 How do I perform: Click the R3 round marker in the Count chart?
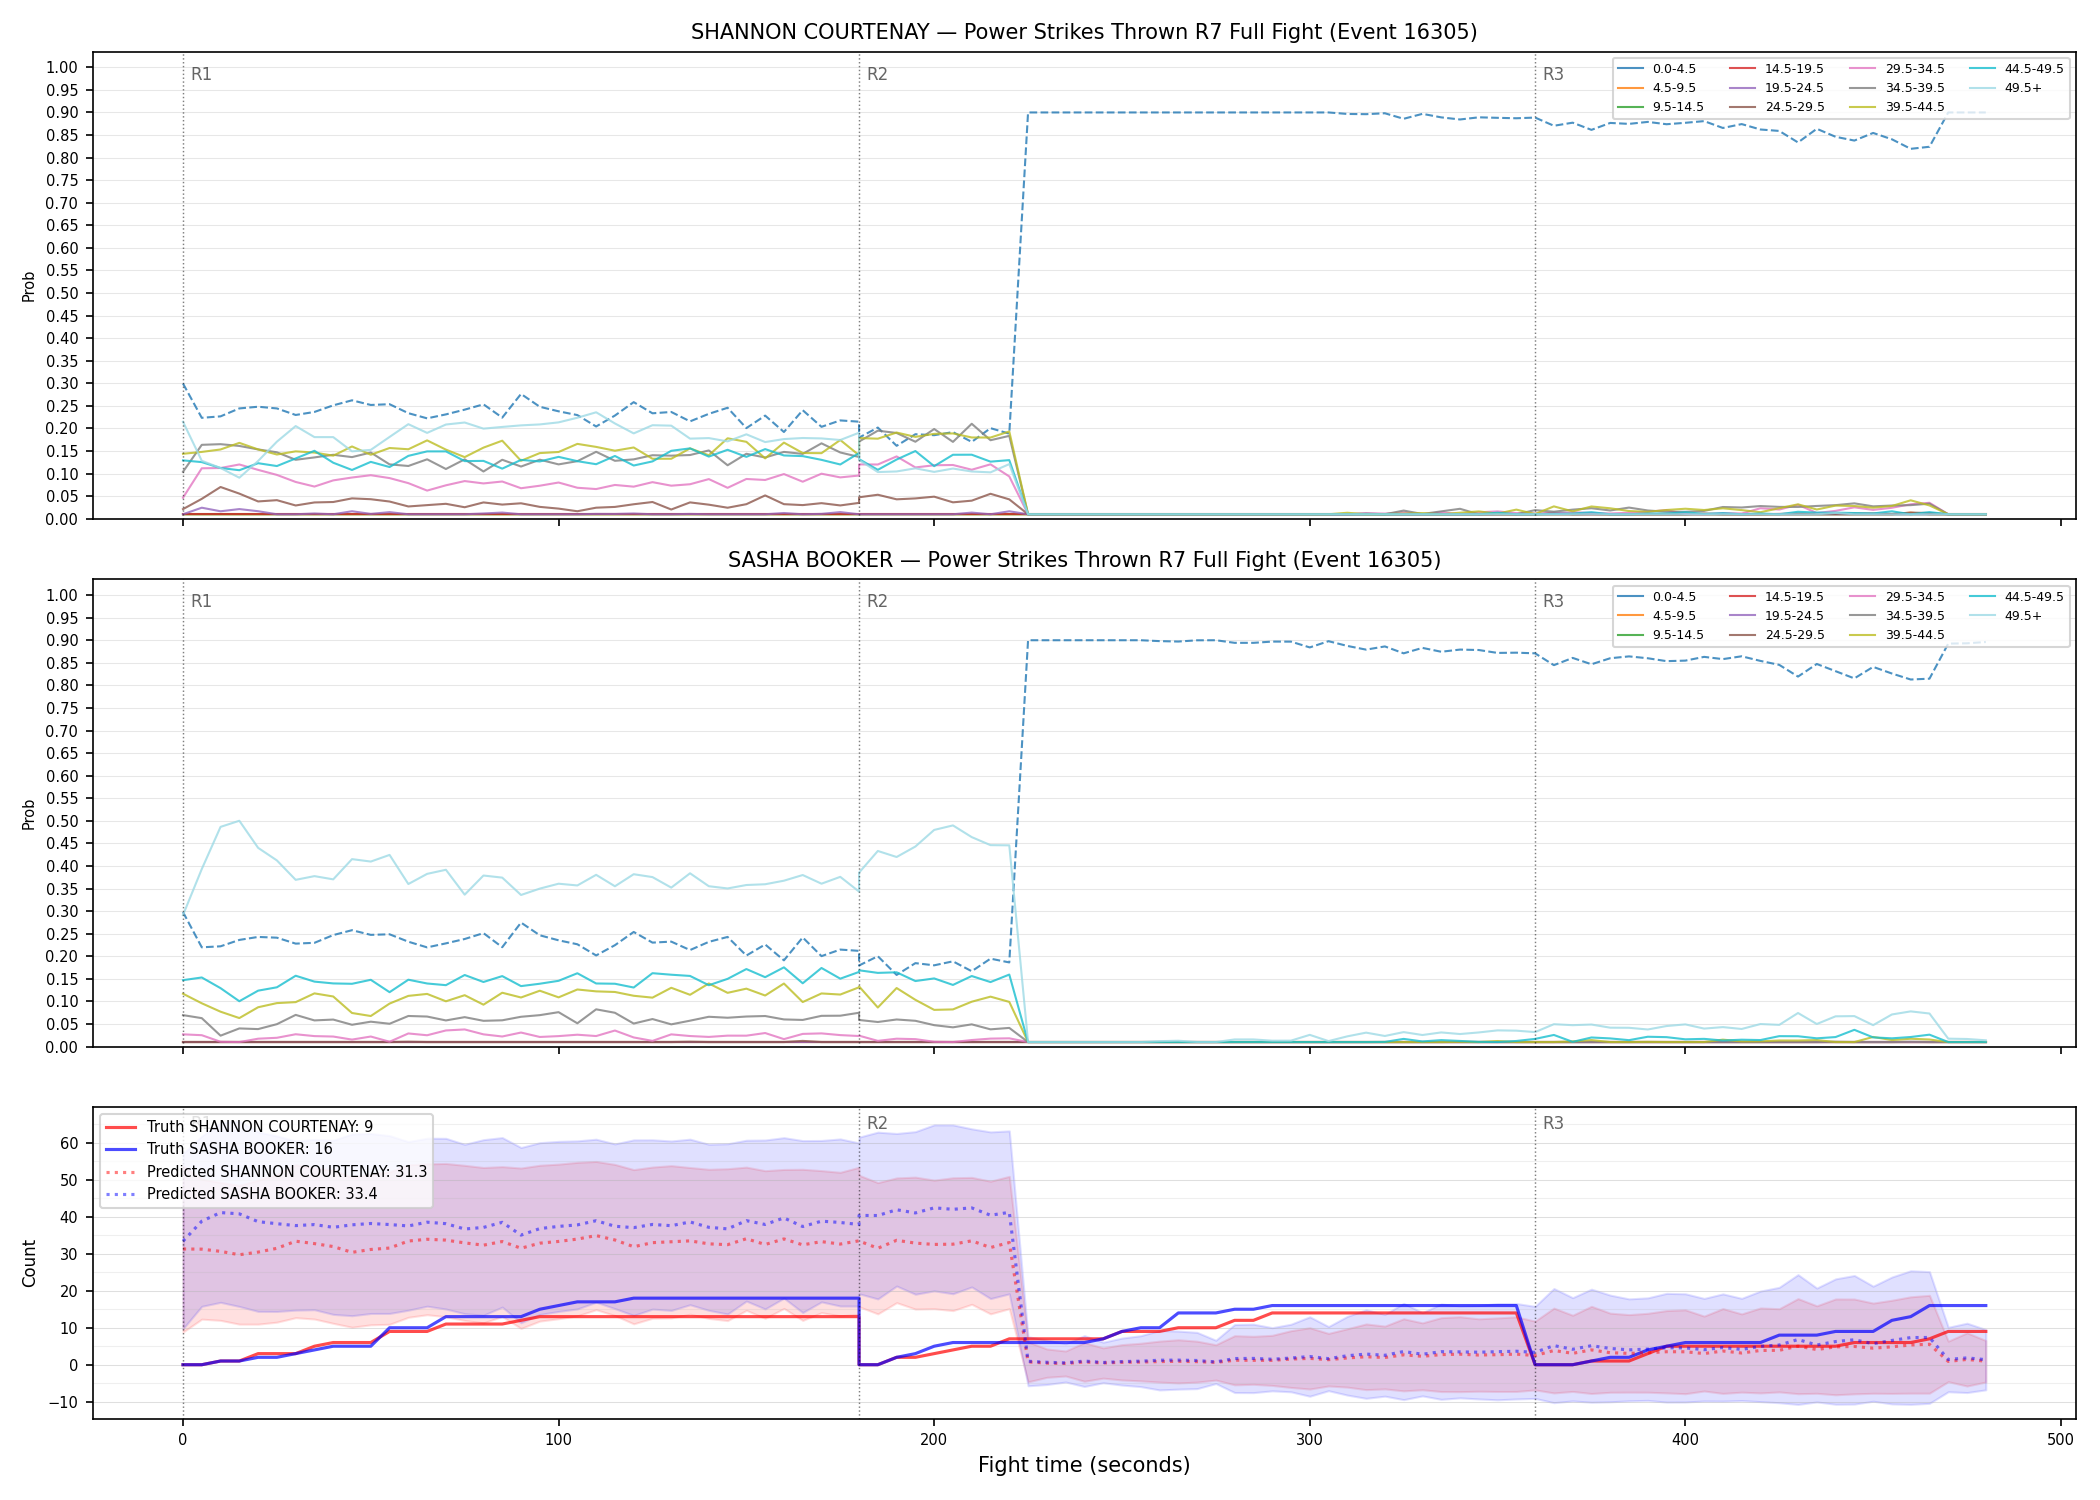[x=1553, y=1123]
